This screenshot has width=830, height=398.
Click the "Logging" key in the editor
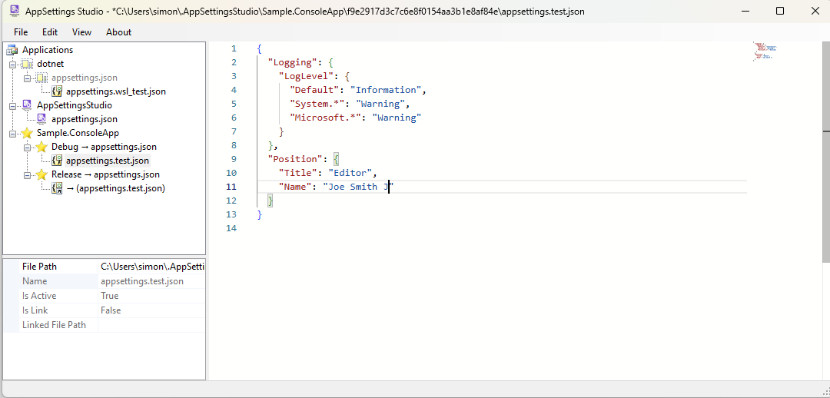(x=292, y=62)
